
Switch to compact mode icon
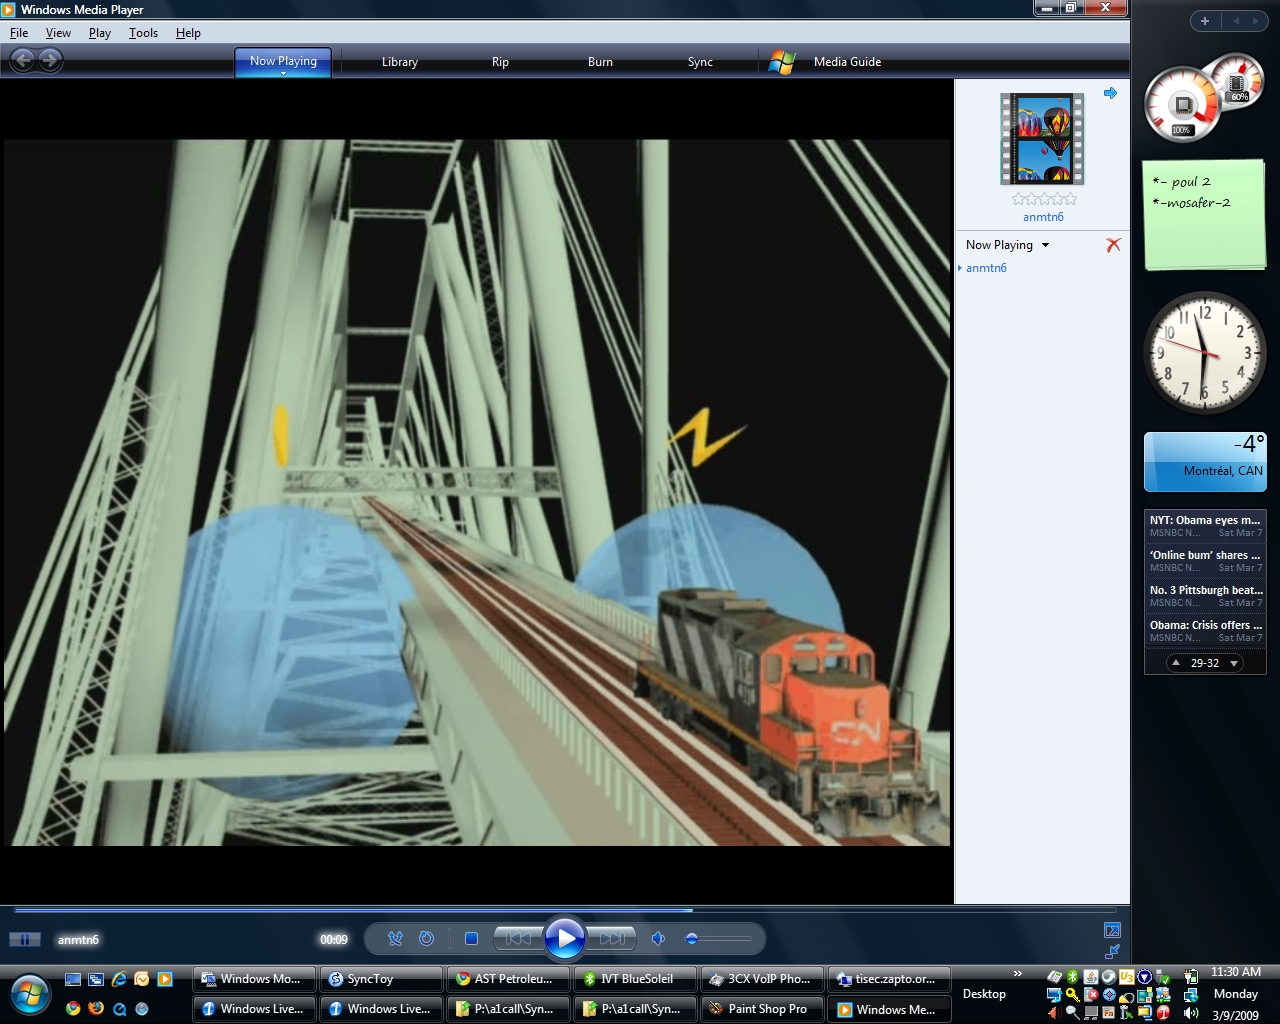(x=1112, y=952)
